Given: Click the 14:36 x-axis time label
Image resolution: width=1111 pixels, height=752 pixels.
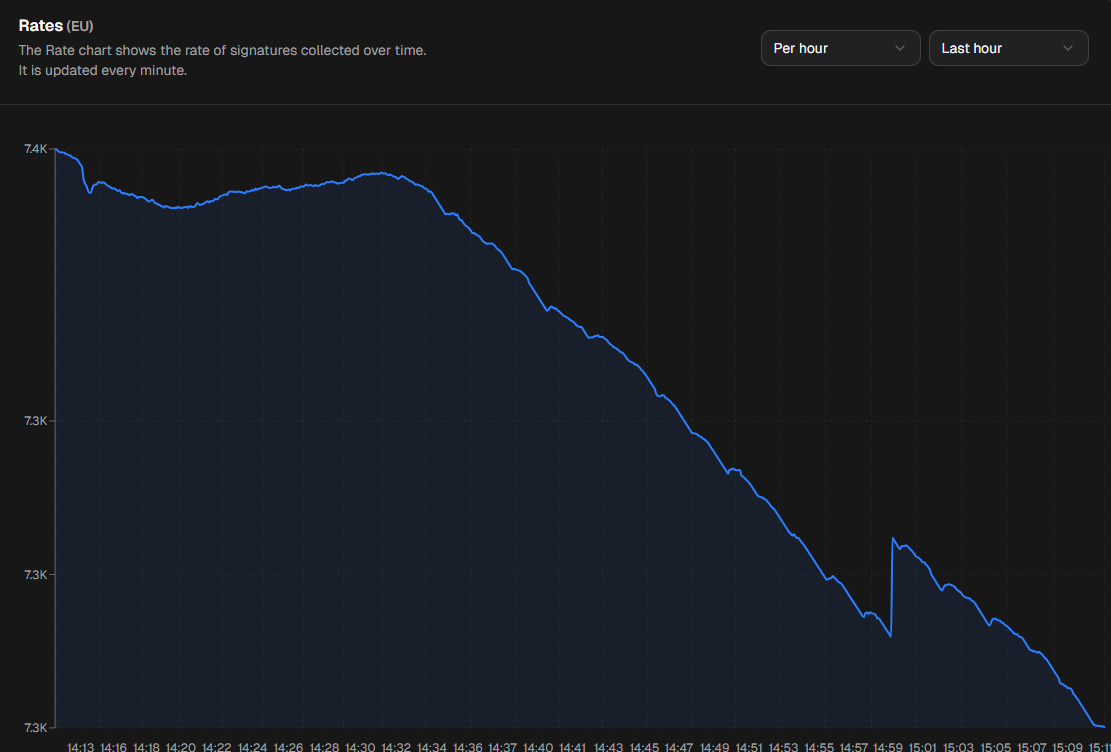Looking at the screenshot, I should pyautogui.click(x=468, y=747).
